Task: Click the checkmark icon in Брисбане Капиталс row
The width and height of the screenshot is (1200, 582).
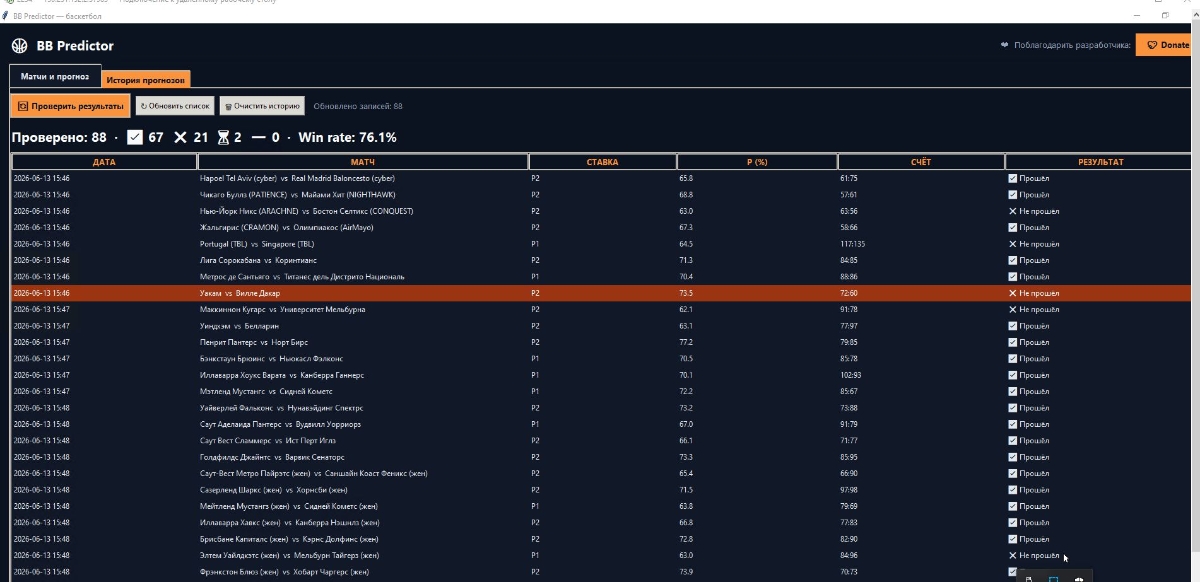Action: 1013,539
